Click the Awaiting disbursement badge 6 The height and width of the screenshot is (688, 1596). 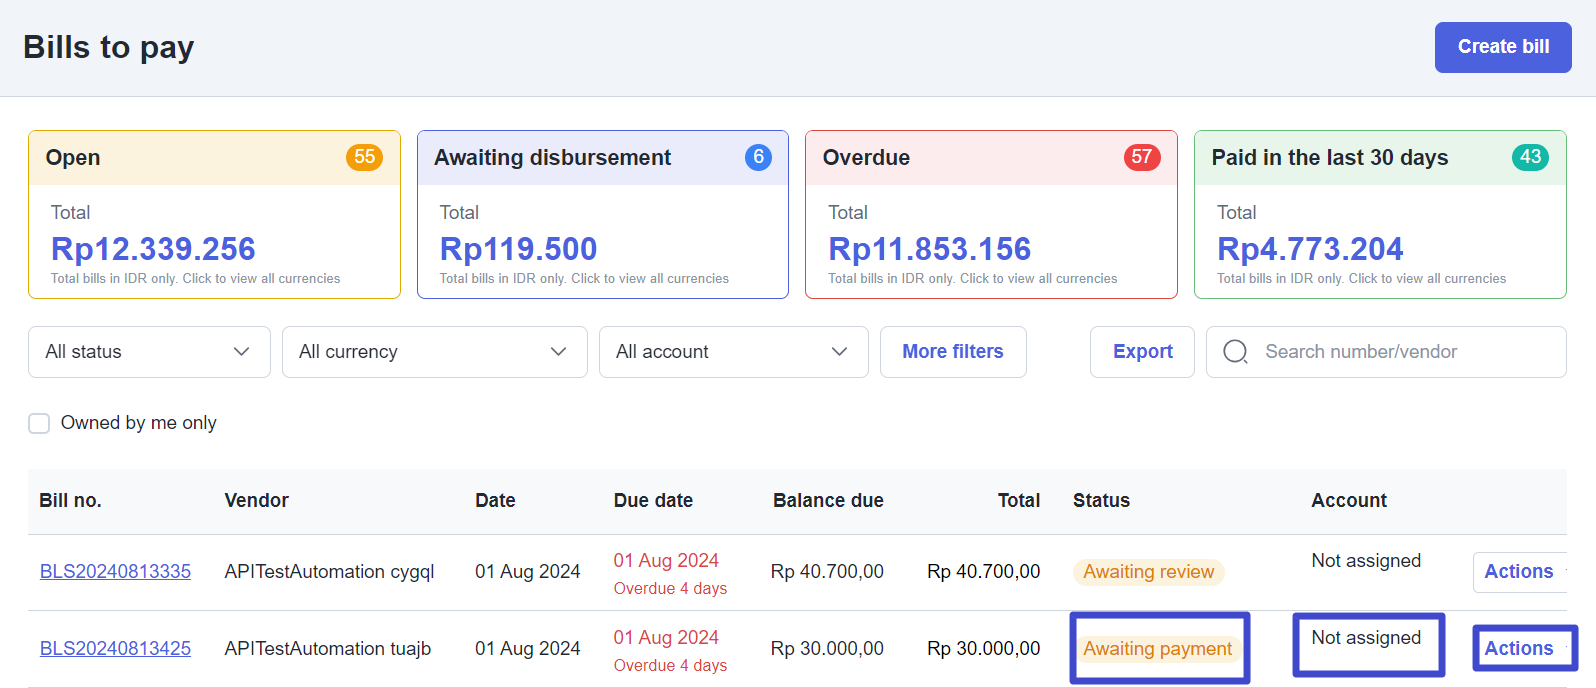pyautogui.click(x=758, y=157)
